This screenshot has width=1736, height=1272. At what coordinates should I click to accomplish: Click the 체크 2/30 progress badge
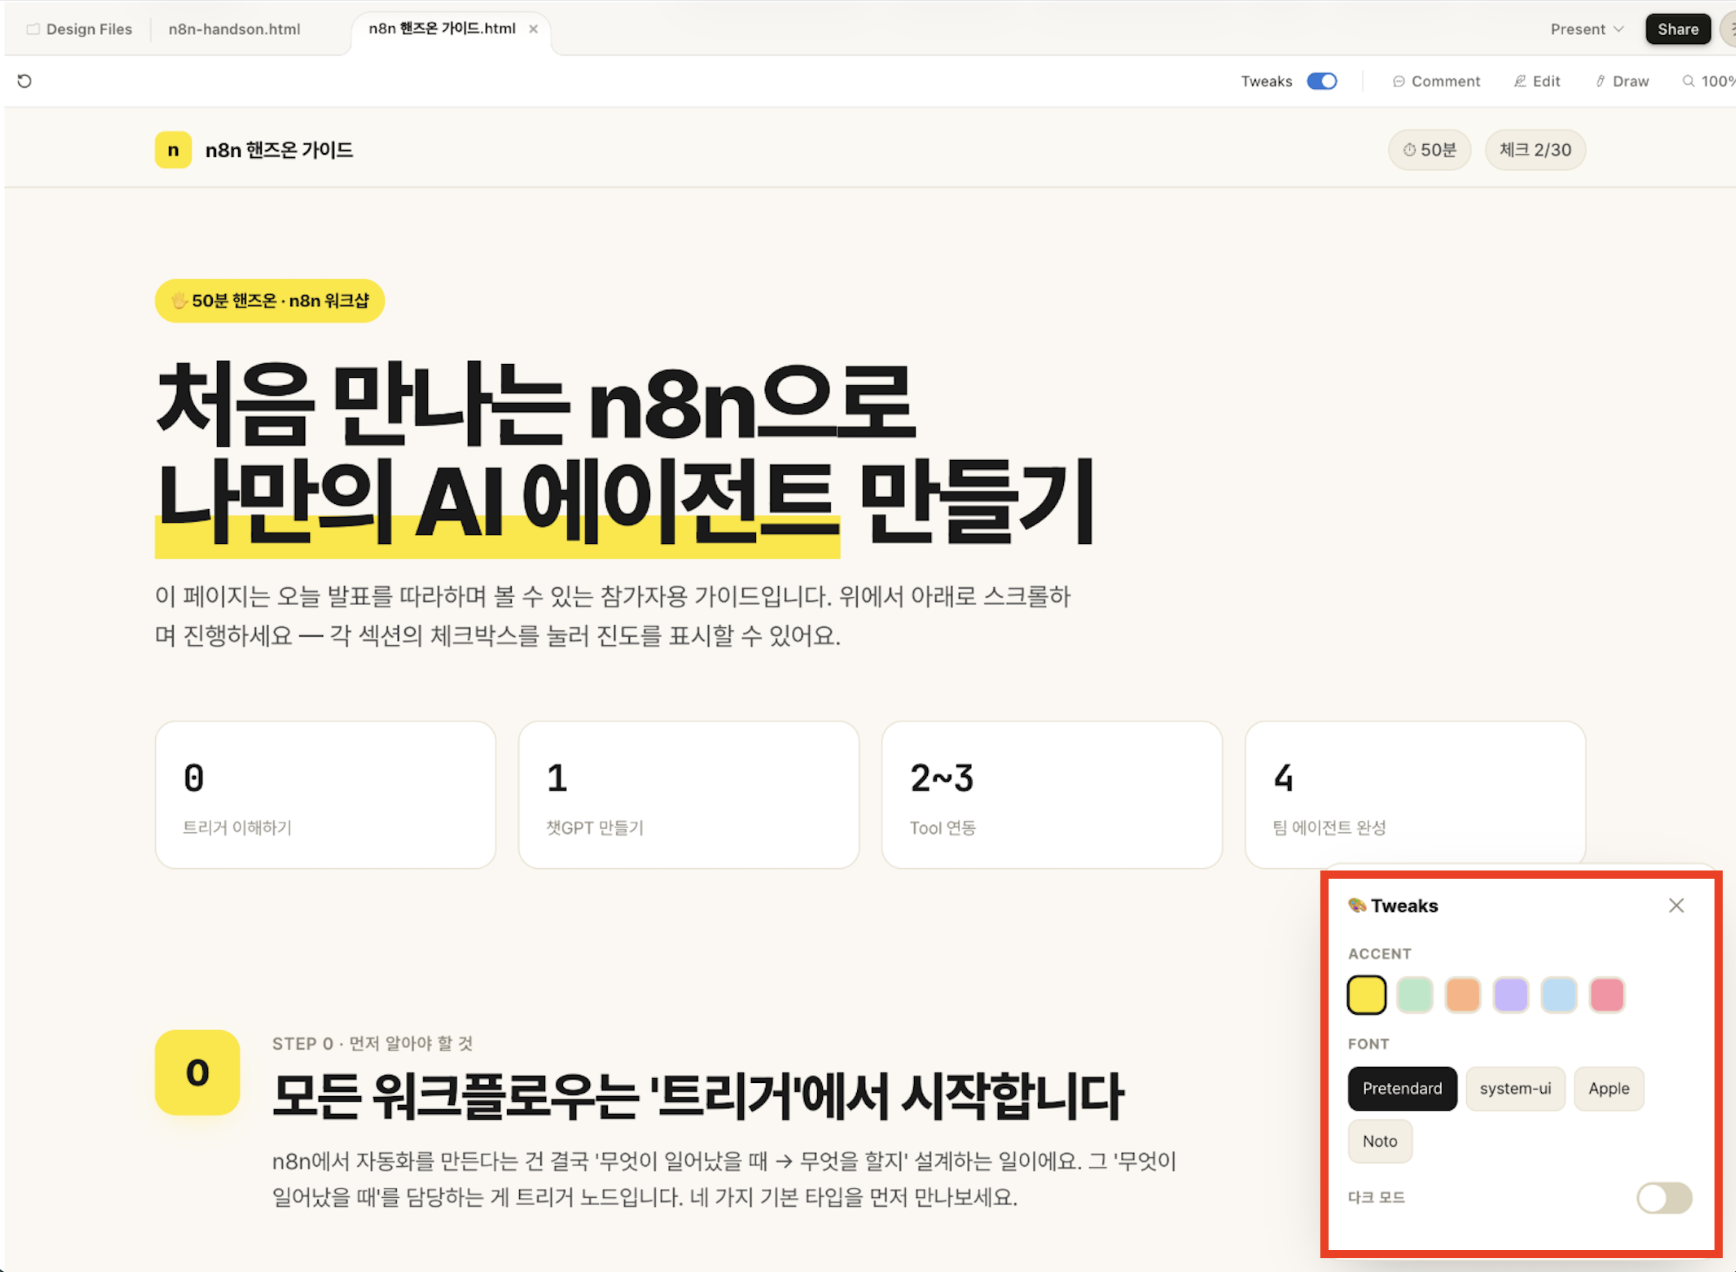pyautogui.click(x=1535, y=150)
